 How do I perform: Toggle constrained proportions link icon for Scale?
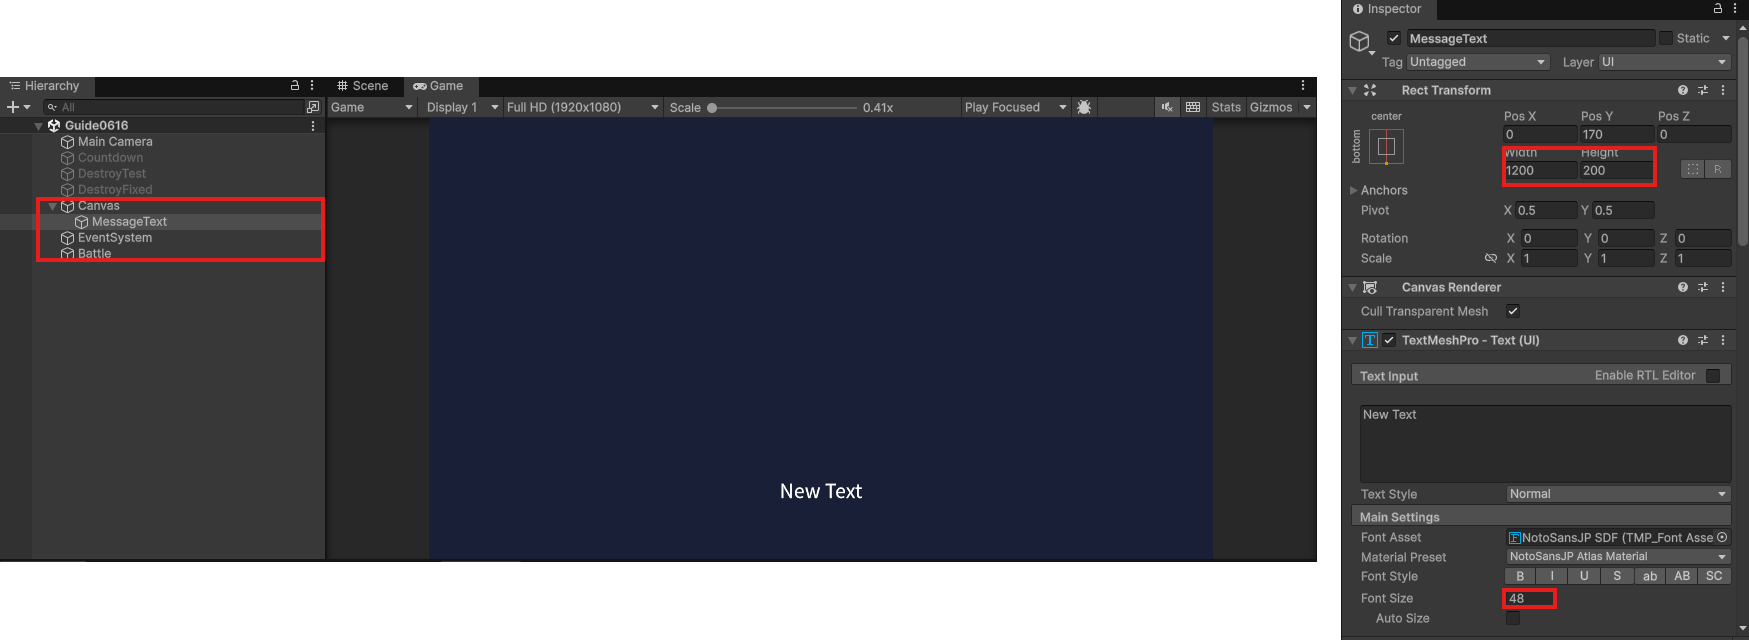[x=1491, y=258]
